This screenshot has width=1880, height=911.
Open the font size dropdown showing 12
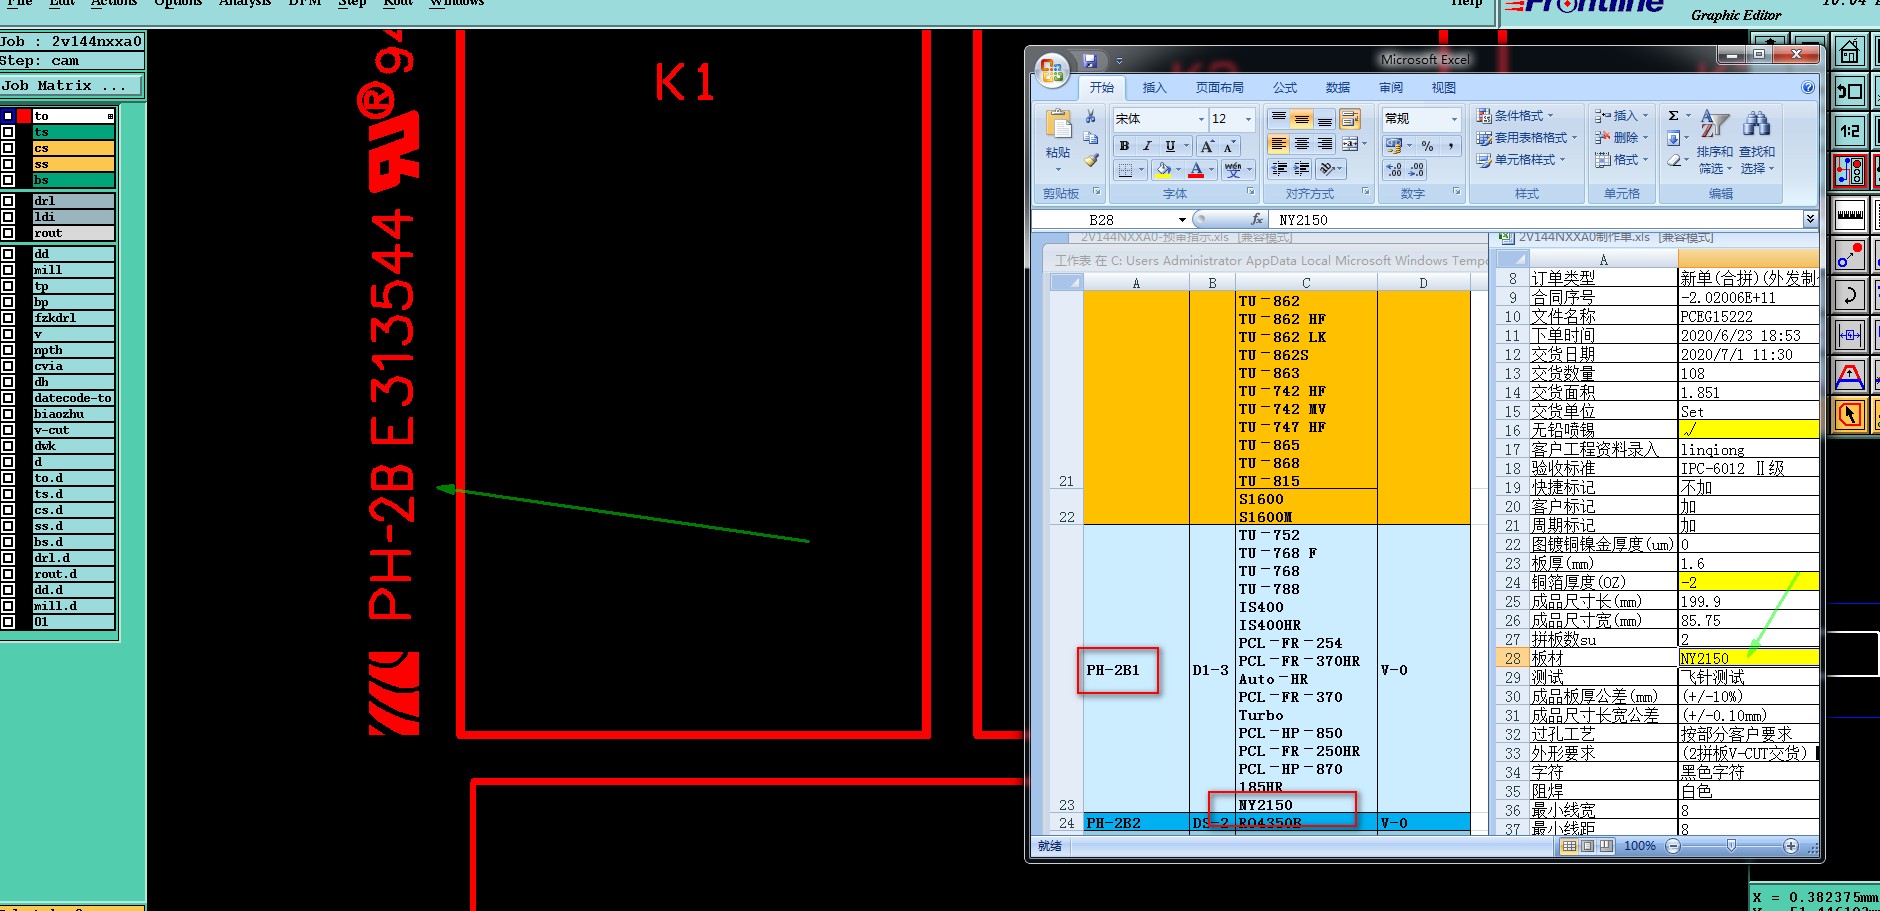point(1248,119)
